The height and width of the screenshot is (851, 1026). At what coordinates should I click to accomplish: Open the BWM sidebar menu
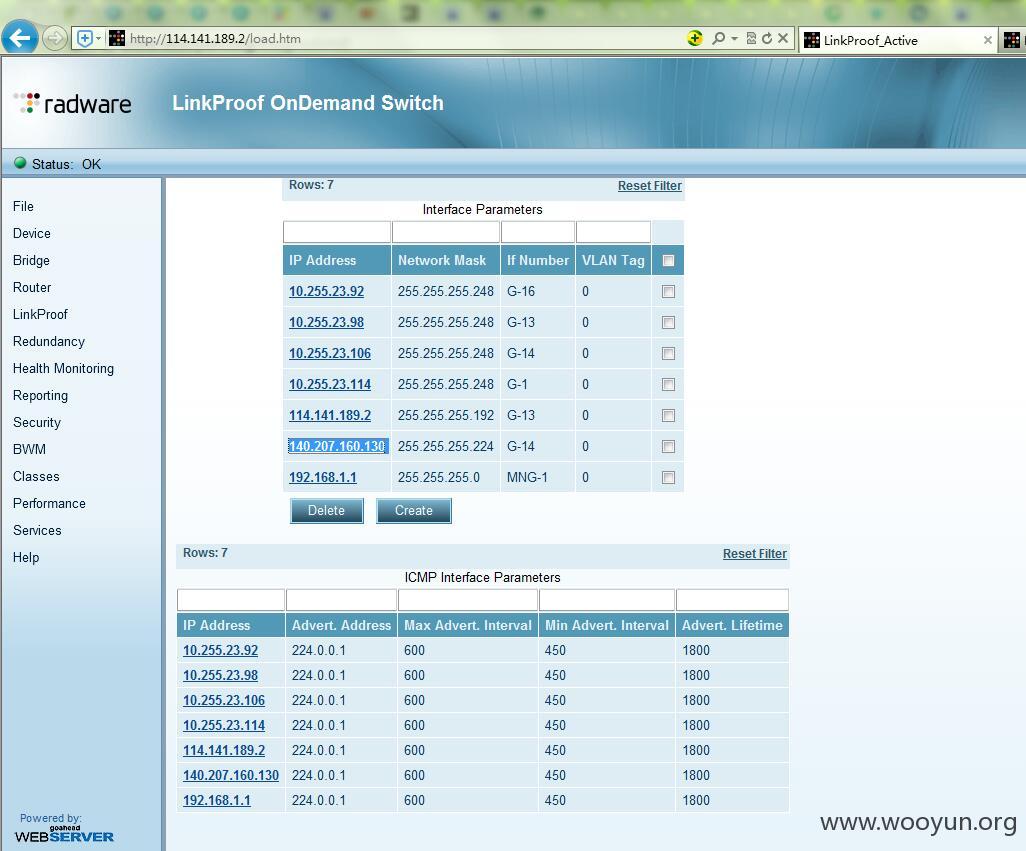[29, 449]
